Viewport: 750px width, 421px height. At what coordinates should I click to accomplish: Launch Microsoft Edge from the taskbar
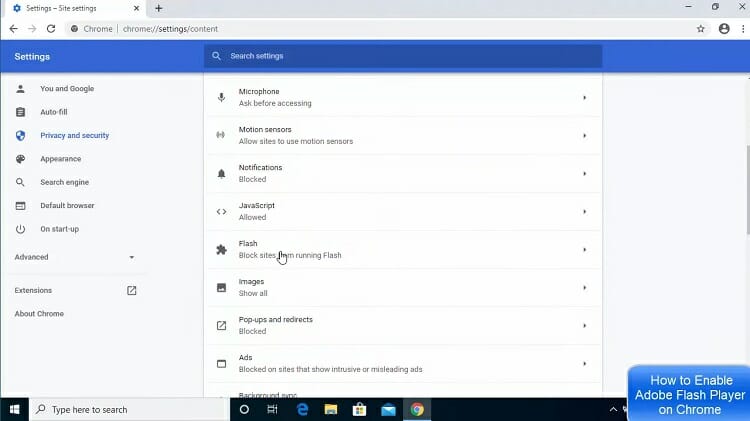coord(302,410)
